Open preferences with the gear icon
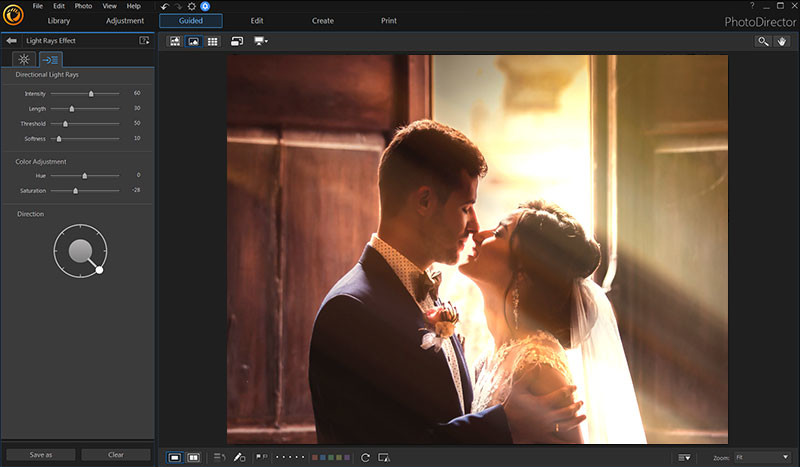This screenshot has width=800, height=467. click(x=192, y=6)
